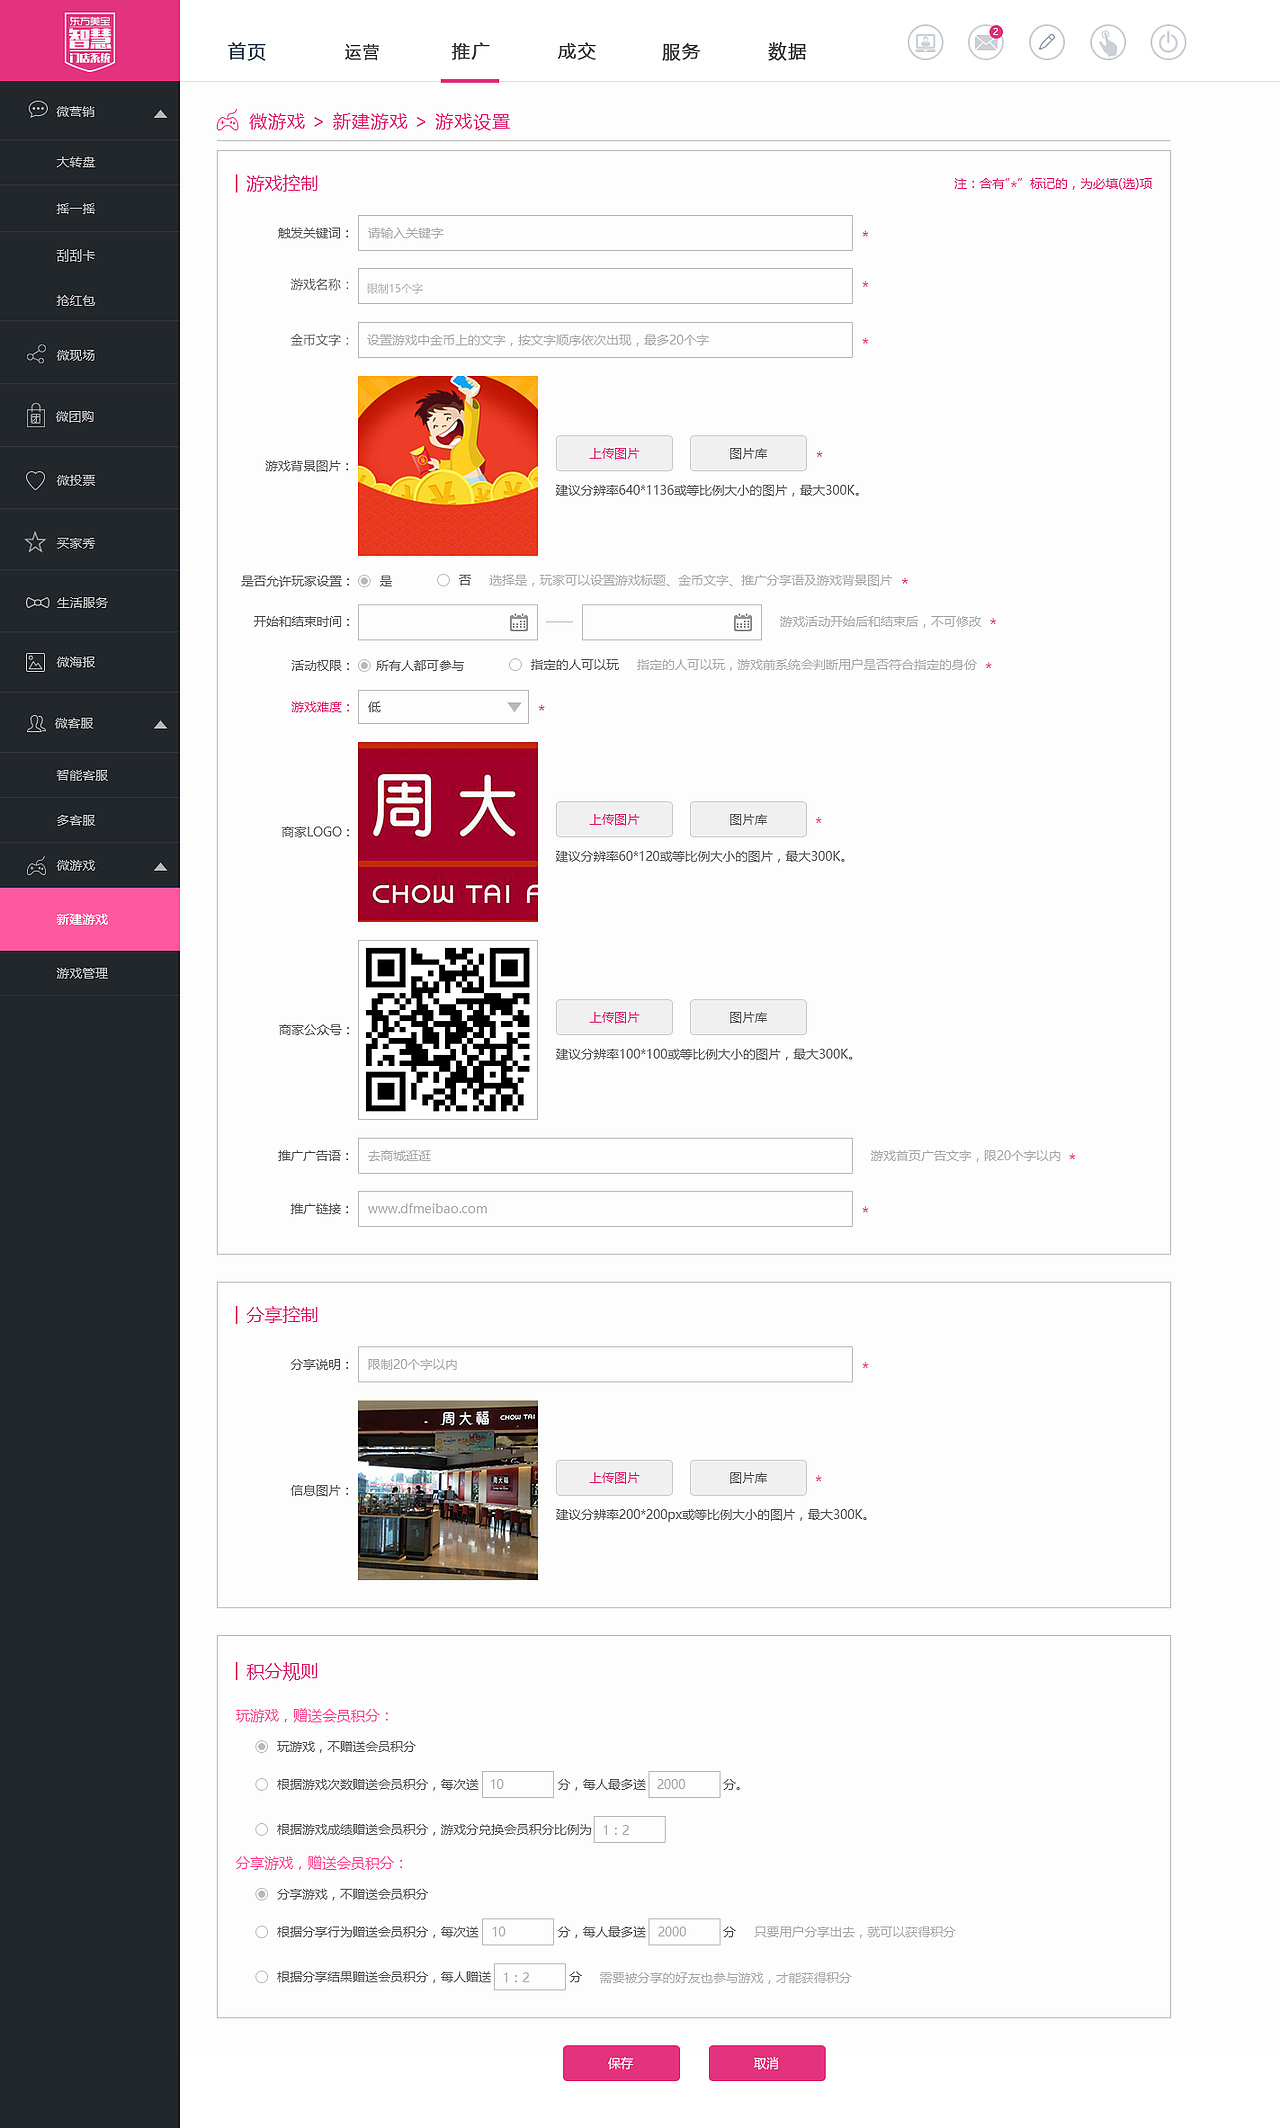Viewport: 1280px width, 2128px height.
Task: Focus the 游戏名称 input field
Action: 605,286
